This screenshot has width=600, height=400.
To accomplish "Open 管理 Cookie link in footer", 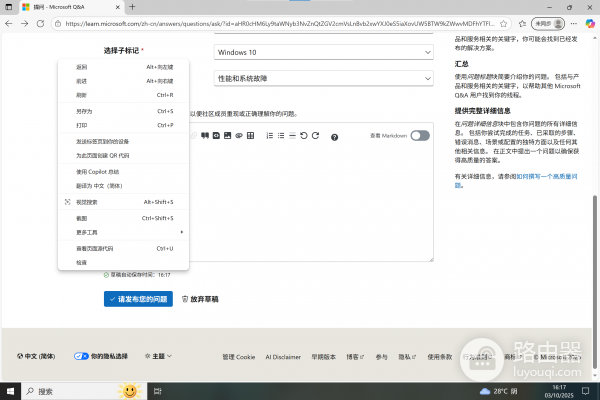I will pyautogui.click(x=239, y=357).
